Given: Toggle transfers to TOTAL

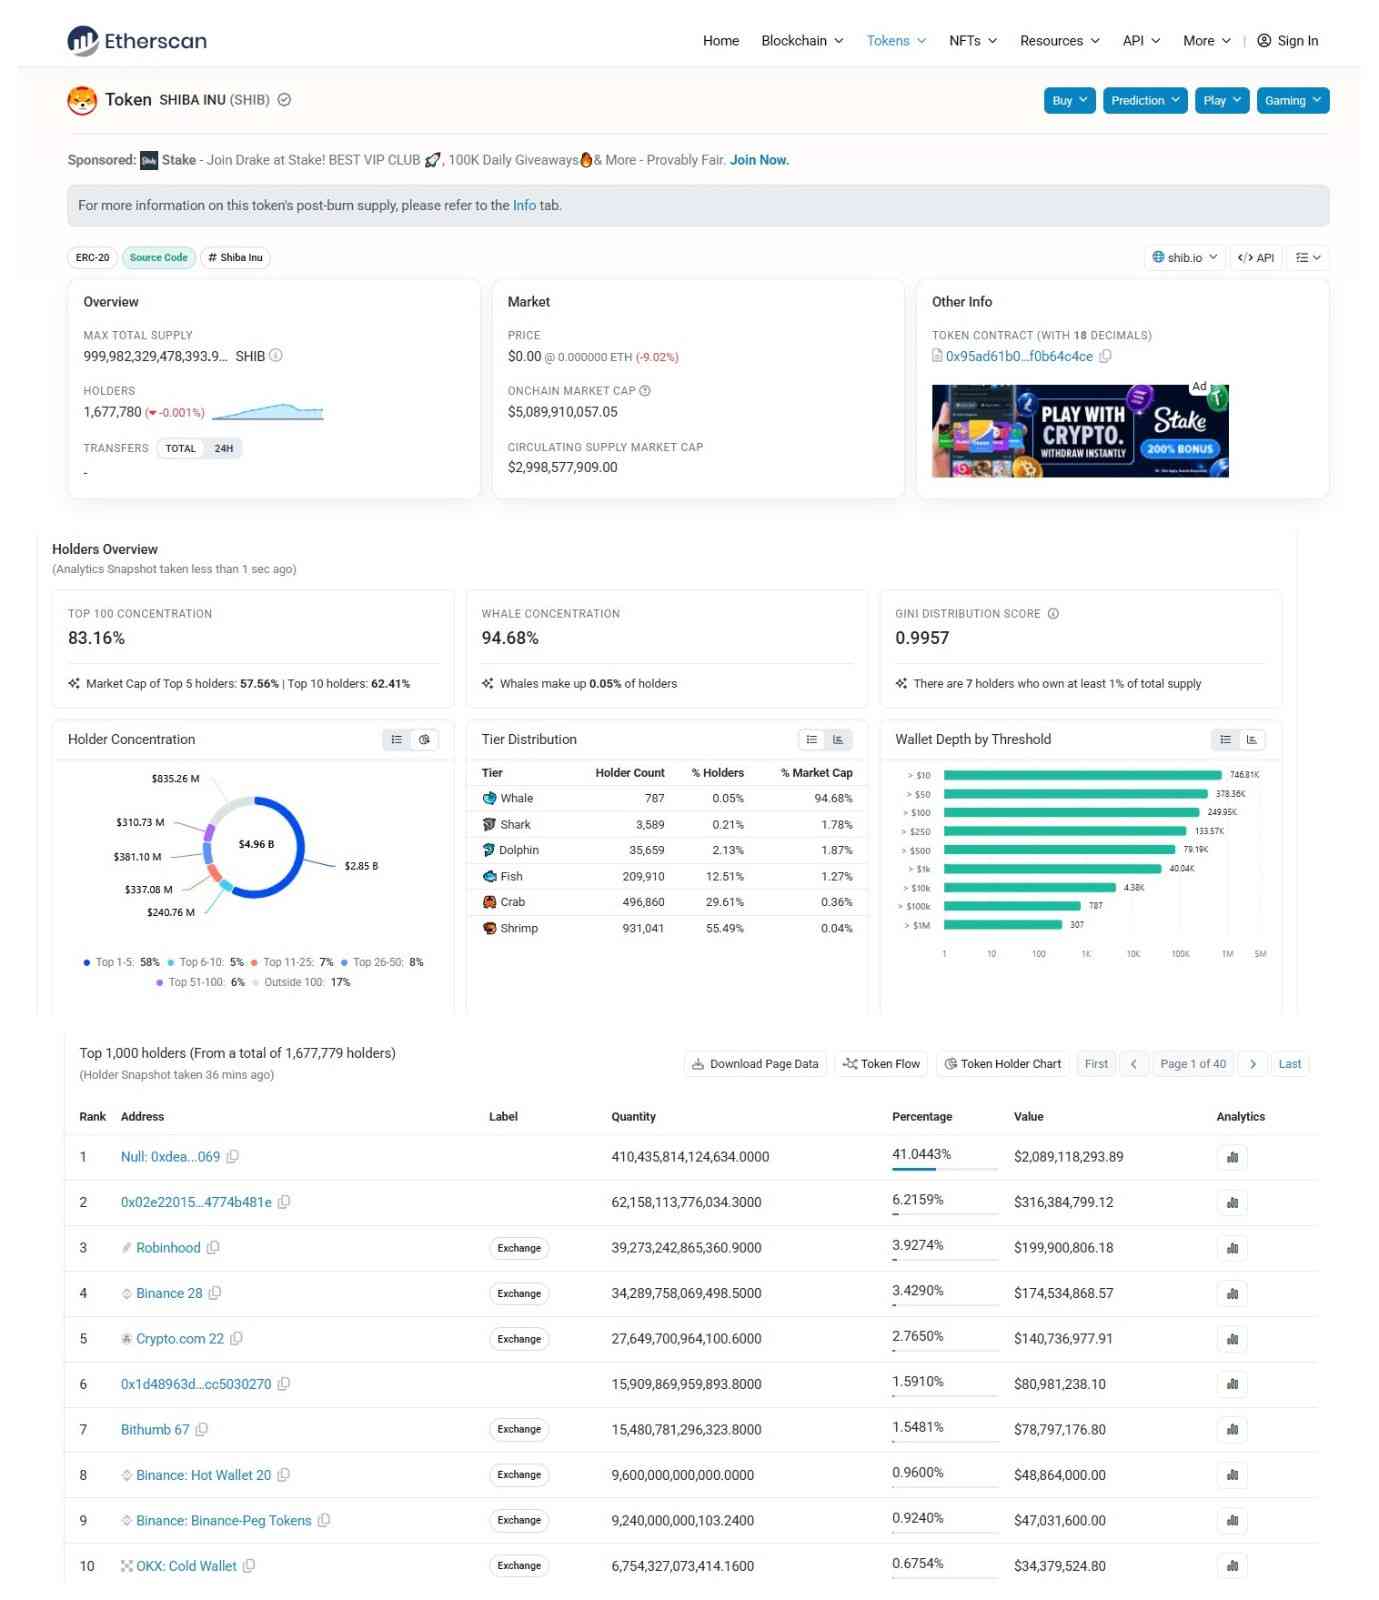Looking at the screenshot, I should [x=181, y=448].
